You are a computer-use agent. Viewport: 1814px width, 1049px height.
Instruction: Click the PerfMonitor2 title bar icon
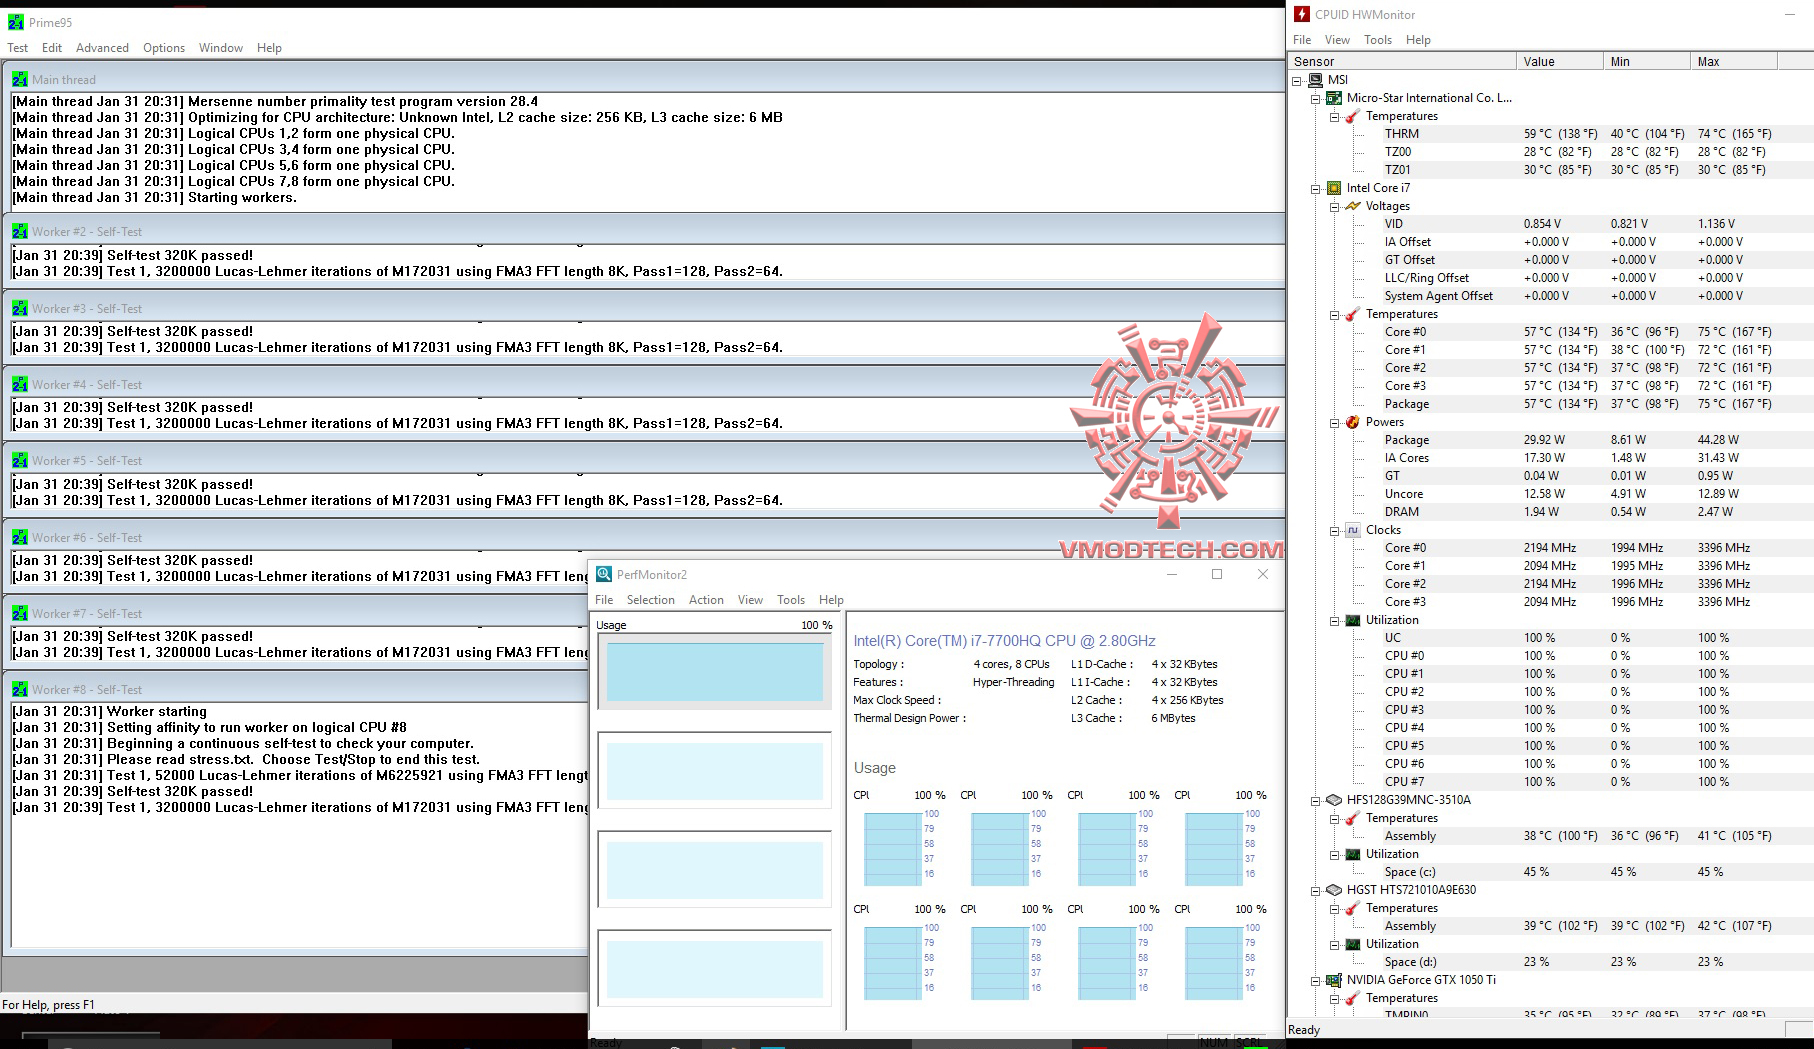[604, 574]
